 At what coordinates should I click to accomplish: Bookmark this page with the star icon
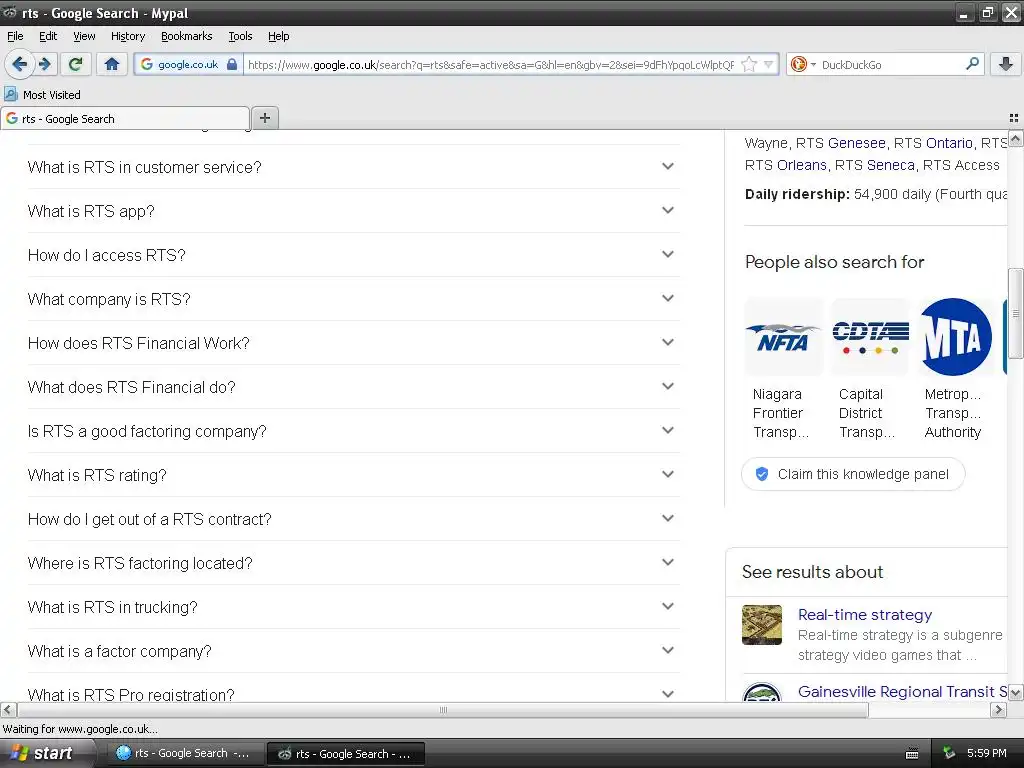[749, 64]
